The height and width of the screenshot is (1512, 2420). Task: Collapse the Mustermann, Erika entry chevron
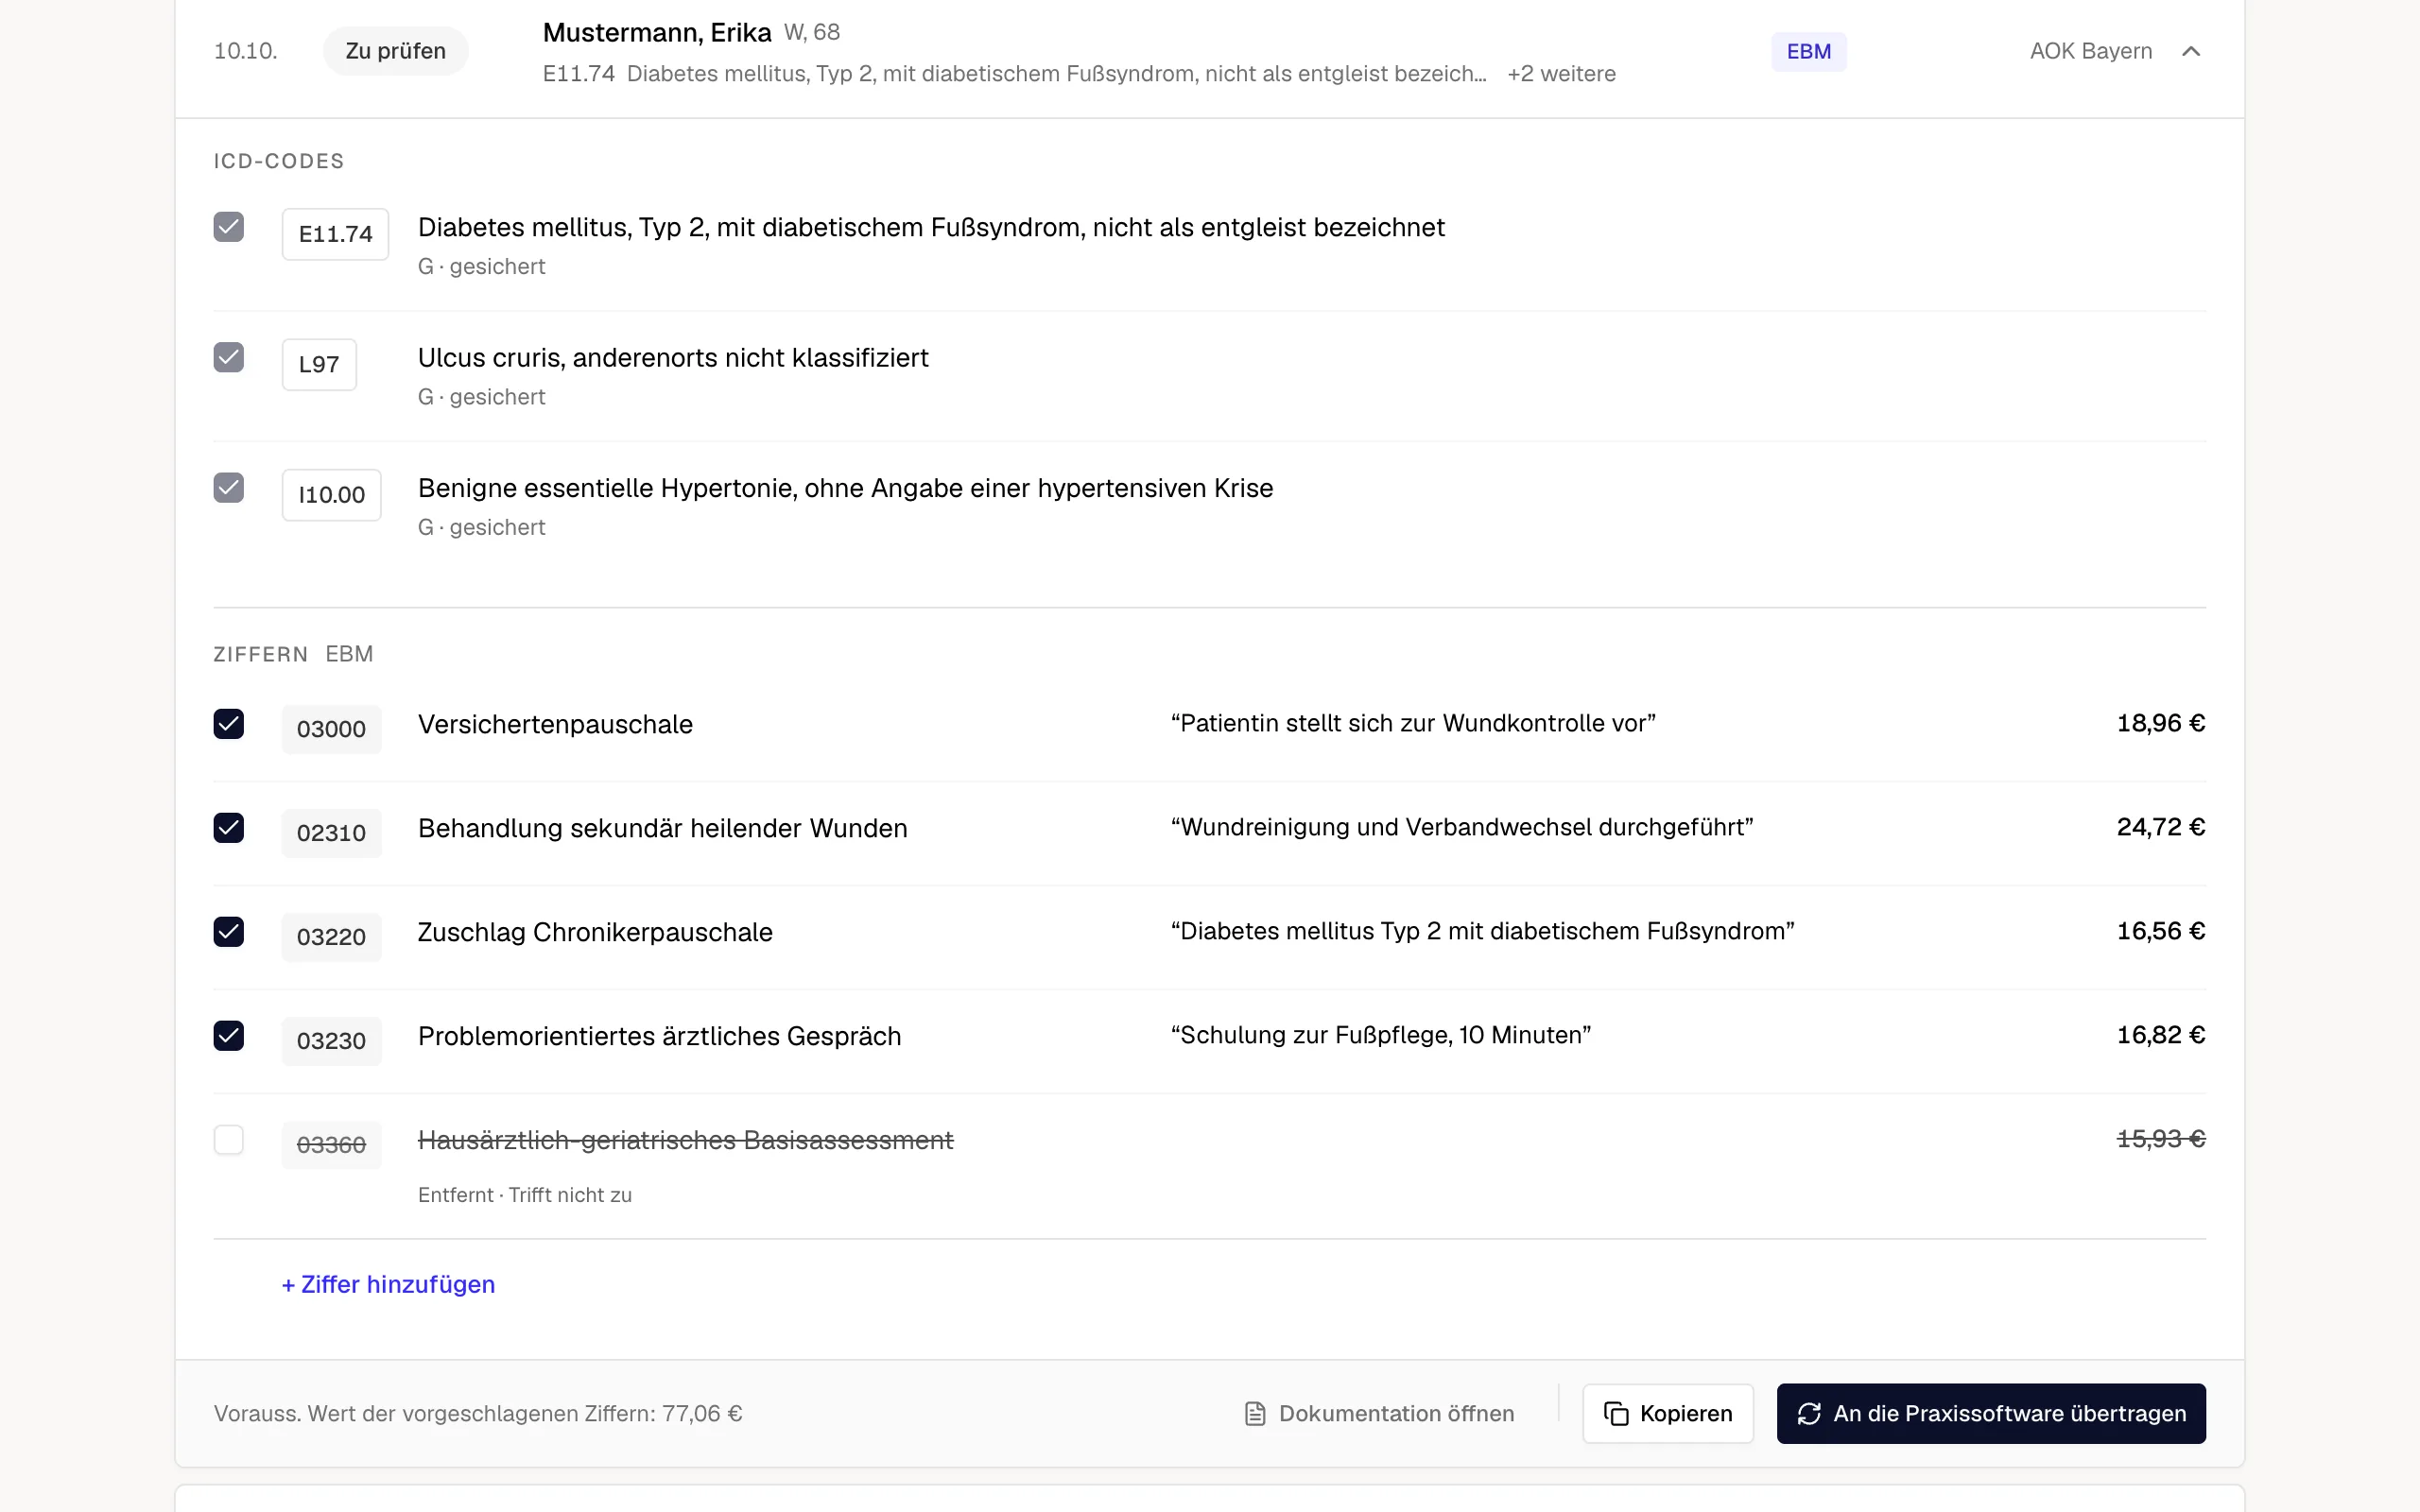[x=2190, y=51]
